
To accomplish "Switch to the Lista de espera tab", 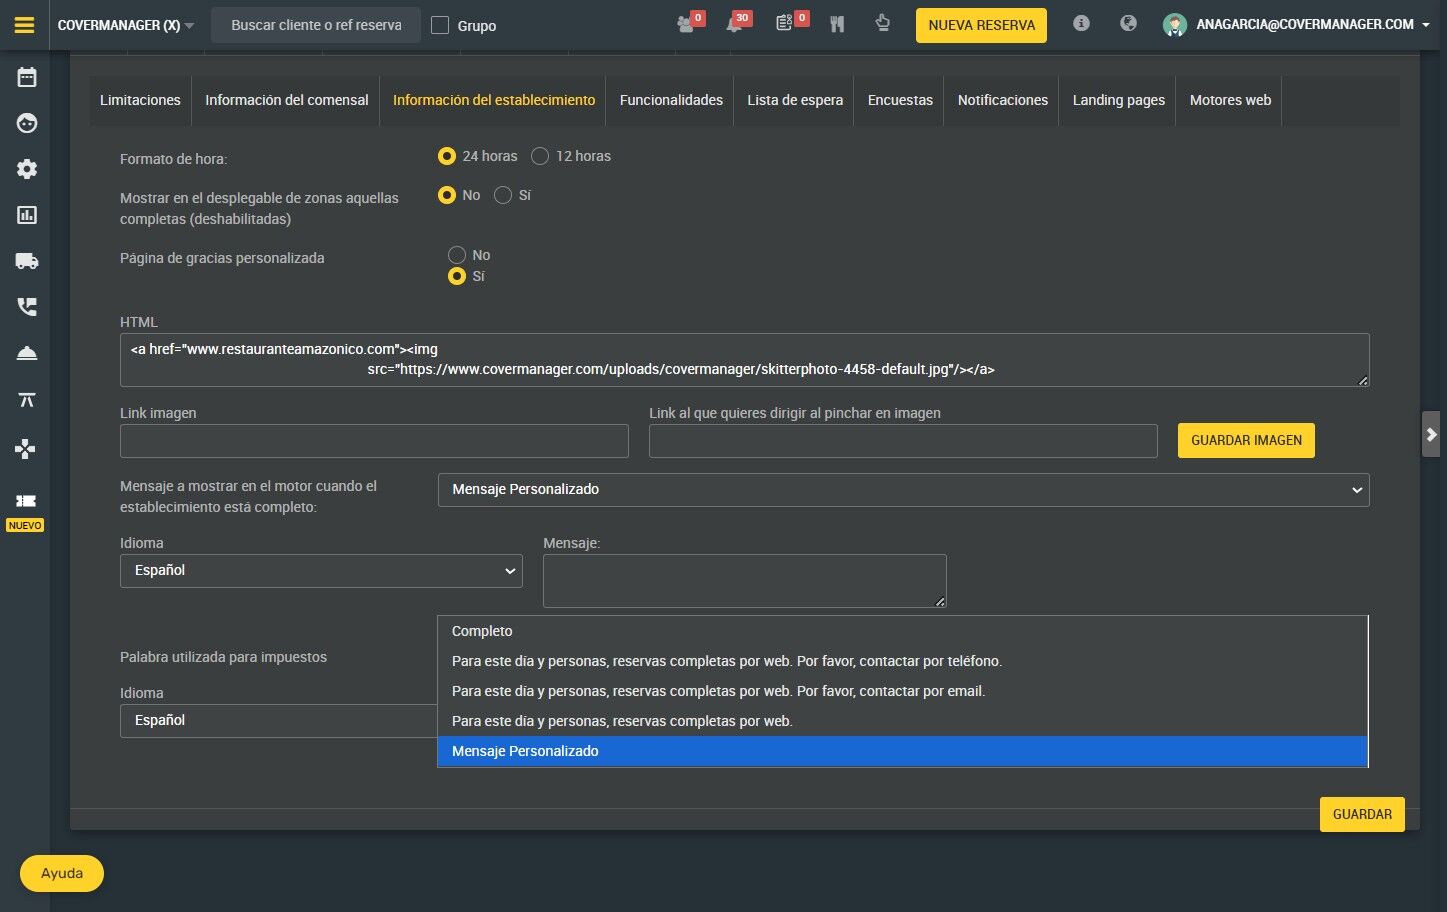I will [794, 100].
